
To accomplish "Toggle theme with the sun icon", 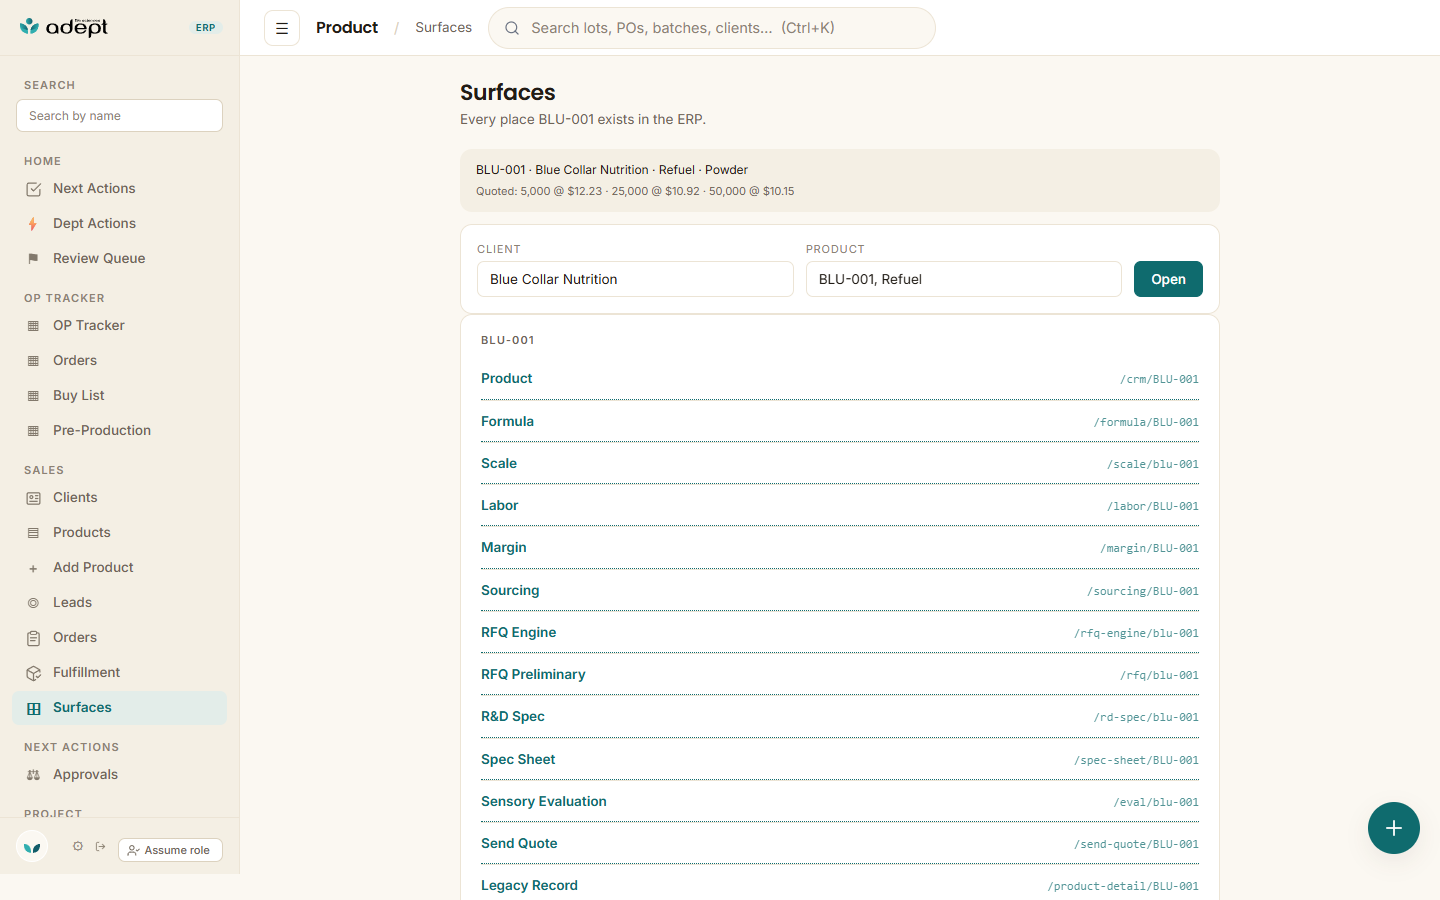I will pos(78,846).
